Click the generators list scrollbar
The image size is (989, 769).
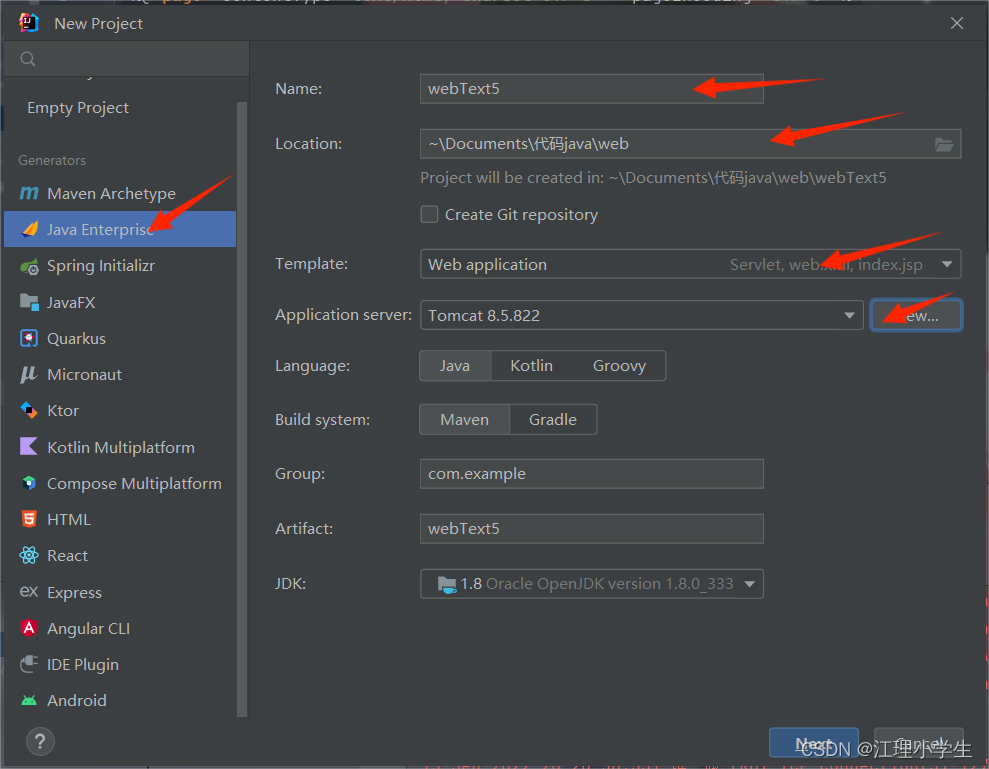242,409
